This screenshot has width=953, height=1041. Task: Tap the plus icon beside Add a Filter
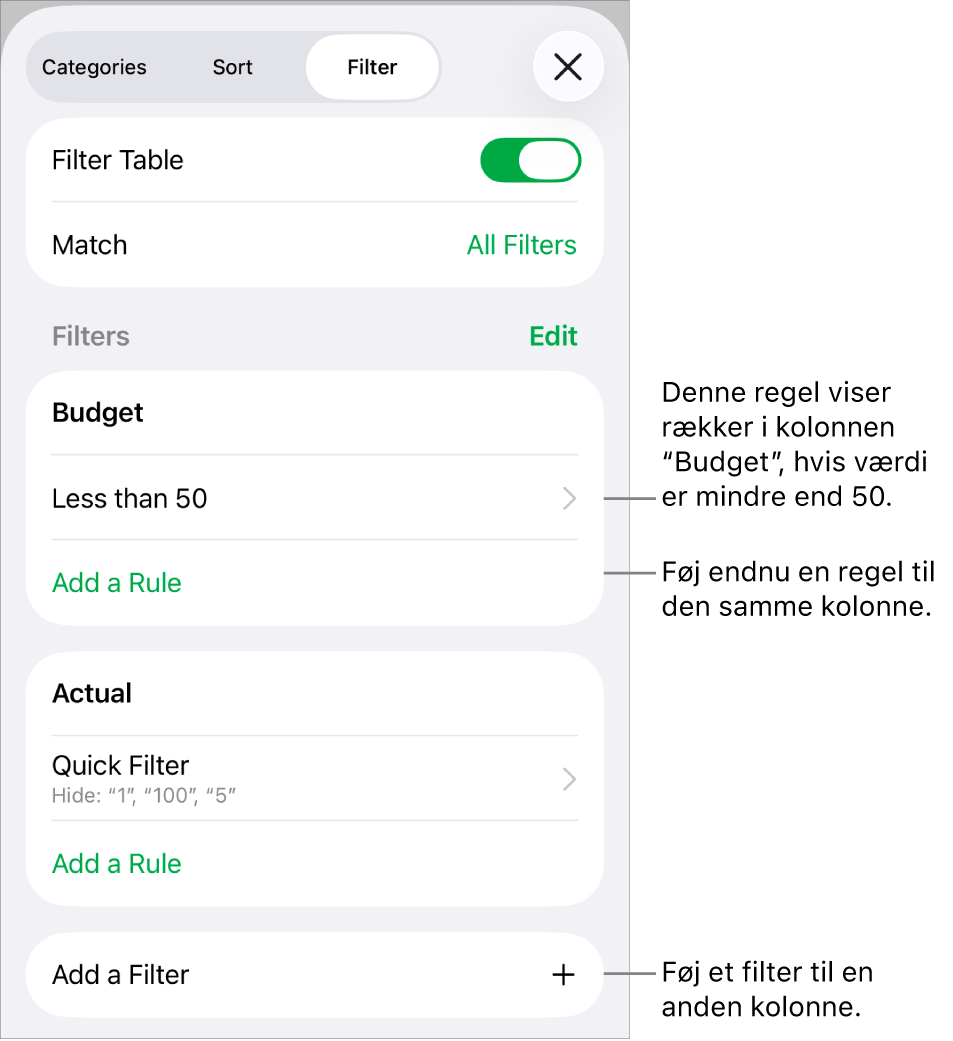pos(563,975)
